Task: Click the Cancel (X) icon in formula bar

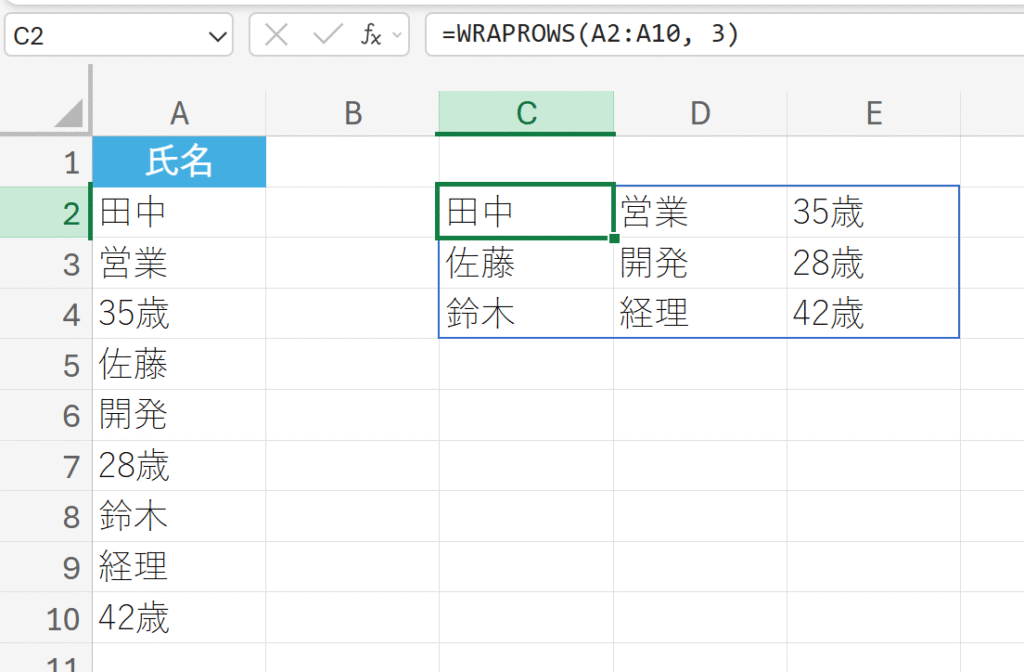Action: click(x=277, y=36)
